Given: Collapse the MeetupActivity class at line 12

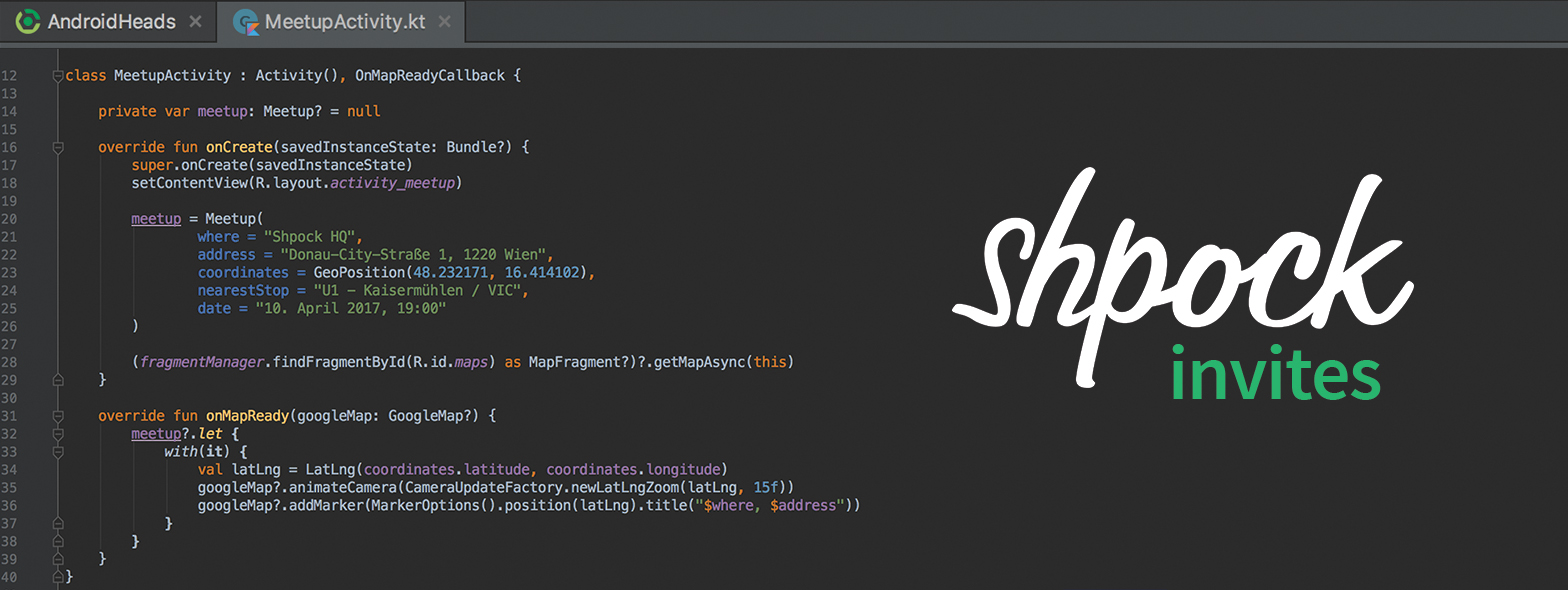Looking at the screenshot, I should 58,75.
